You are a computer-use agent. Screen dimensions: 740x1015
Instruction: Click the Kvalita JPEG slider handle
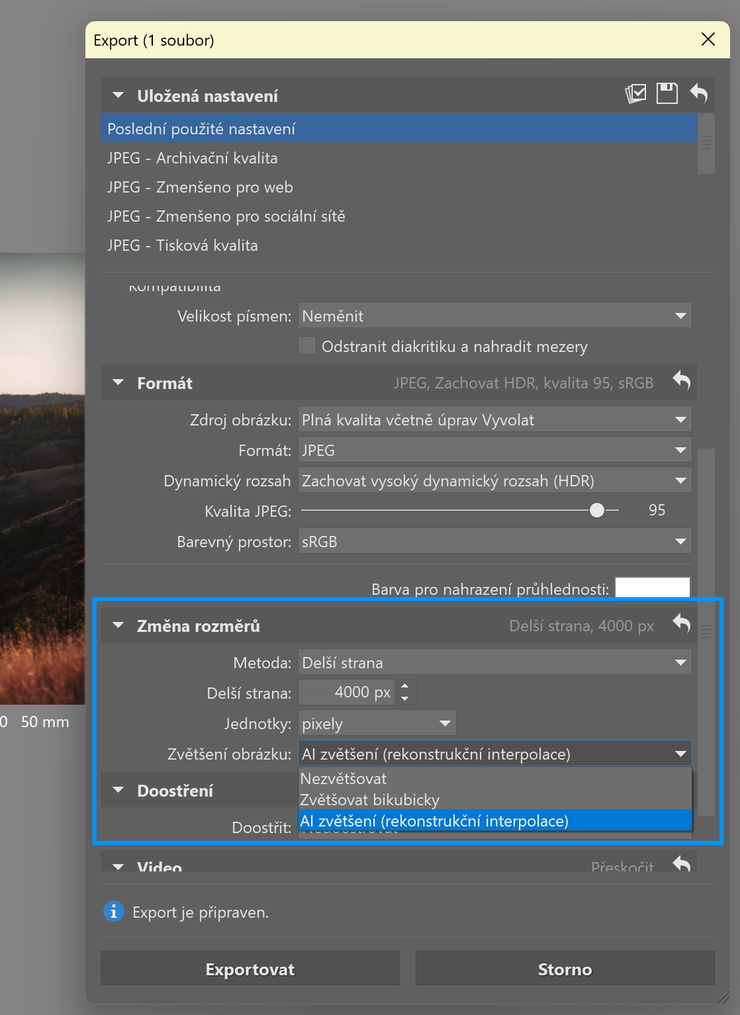[x=597, y=510]
